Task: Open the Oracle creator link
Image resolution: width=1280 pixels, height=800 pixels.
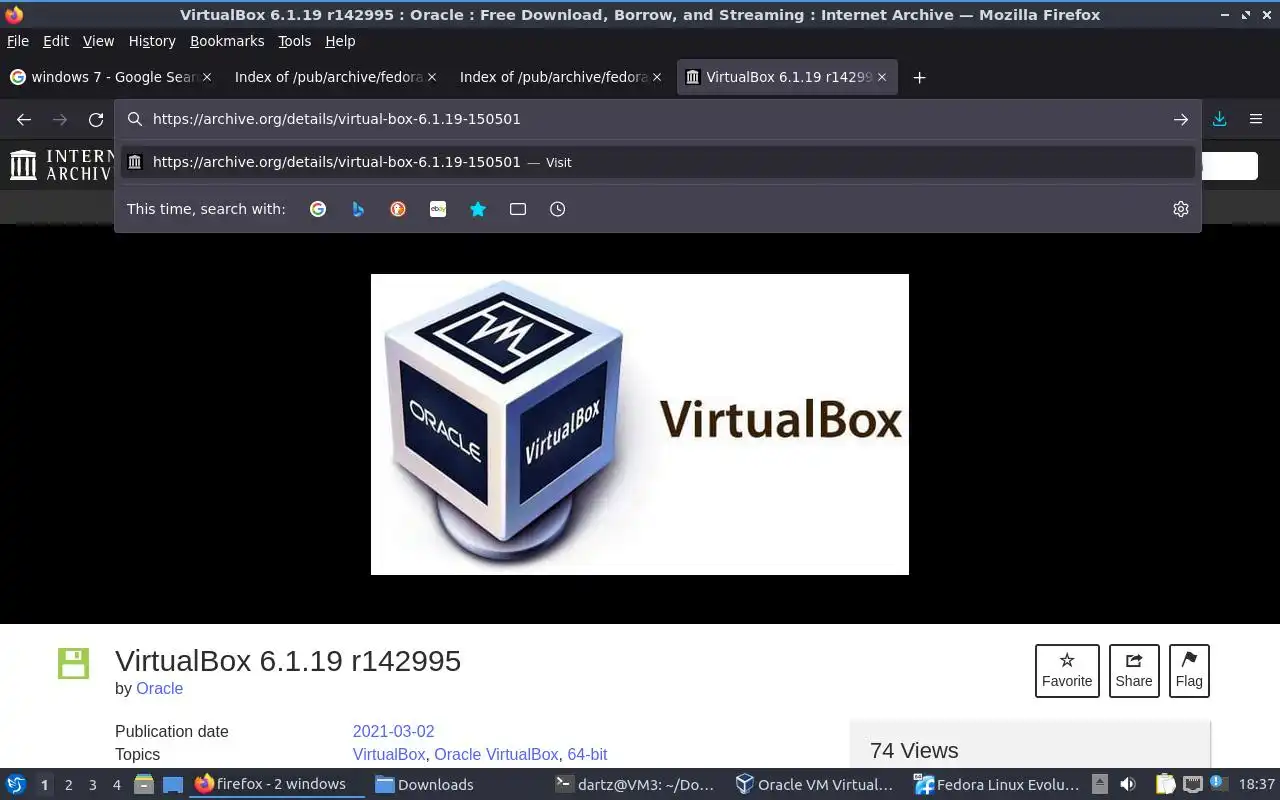Action: [159, 688]
